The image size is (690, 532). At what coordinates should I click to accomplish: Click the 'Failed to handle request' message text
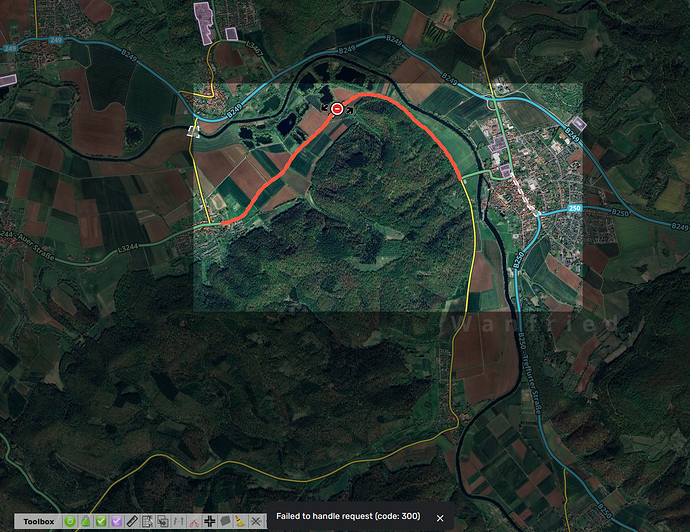[347, 517]
